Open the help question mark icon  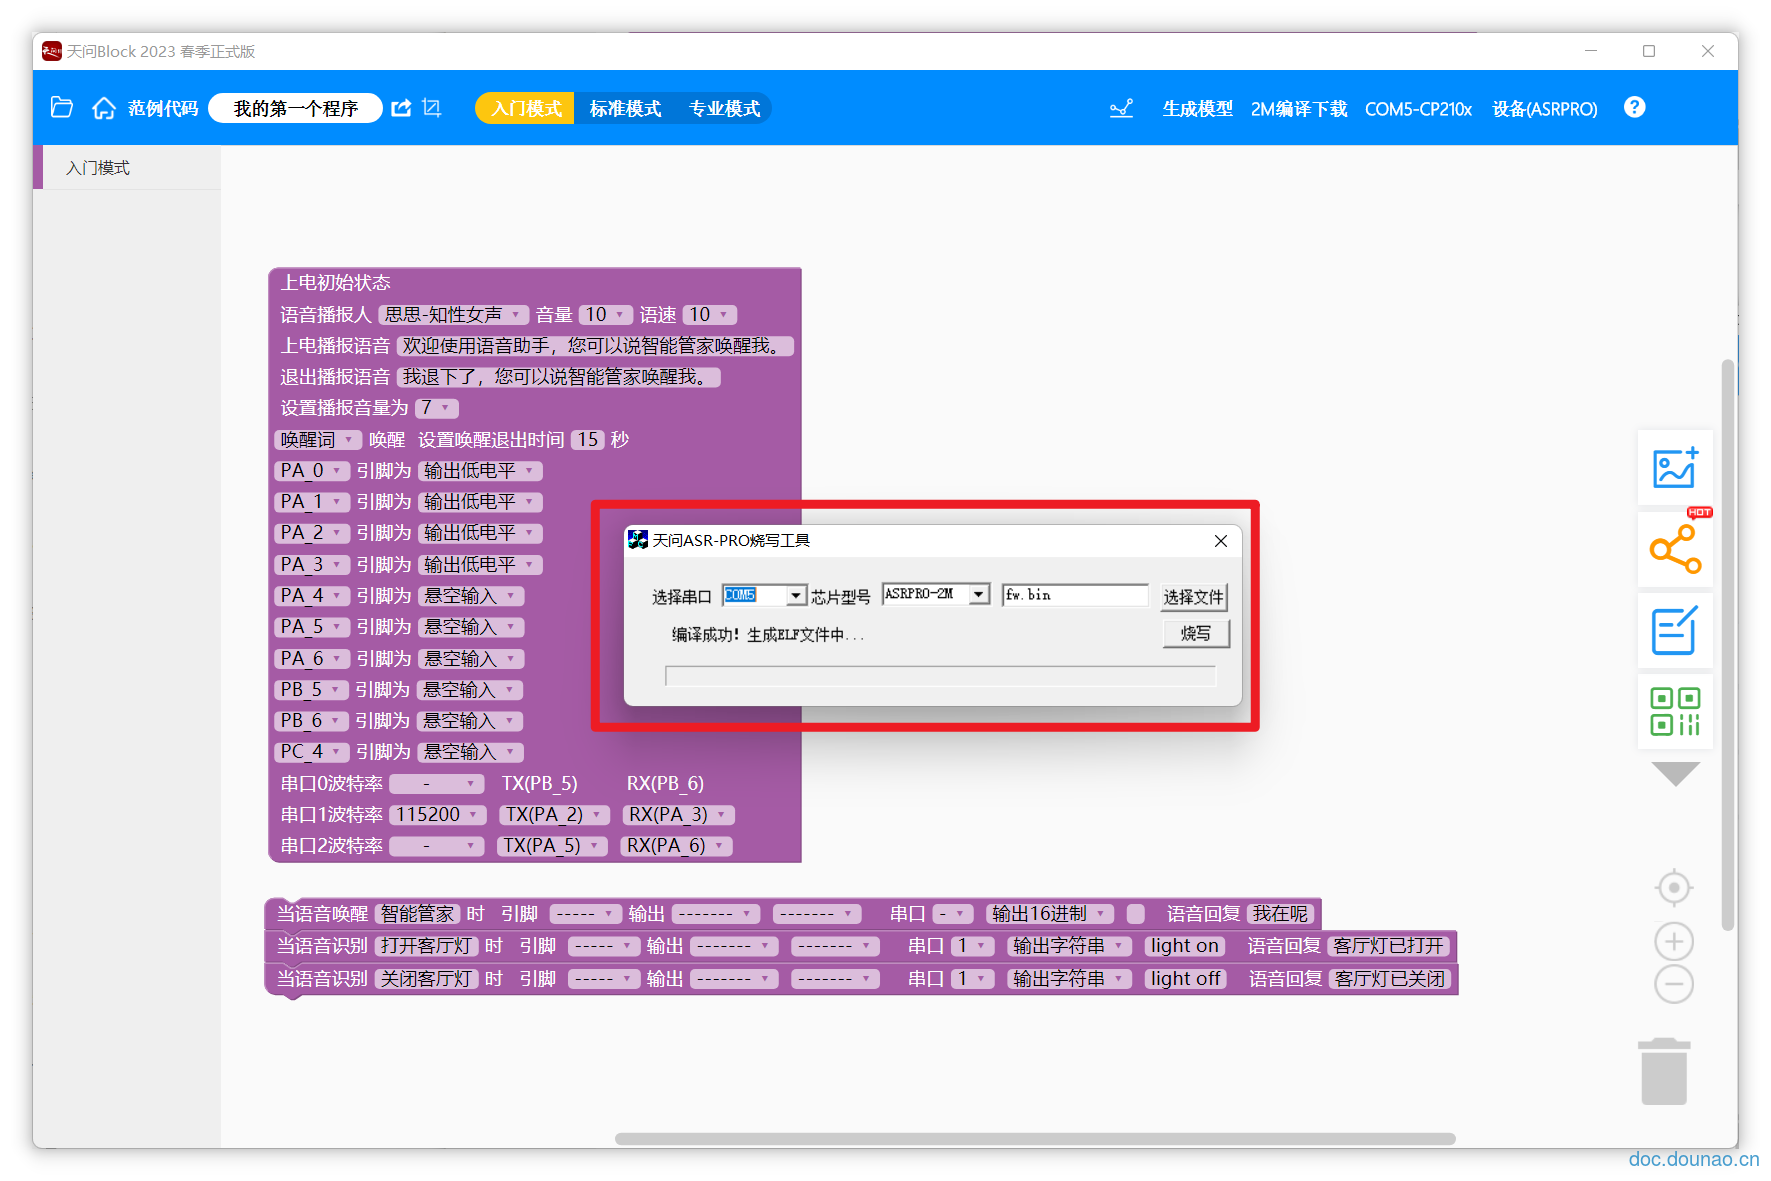pos(1635,107)
